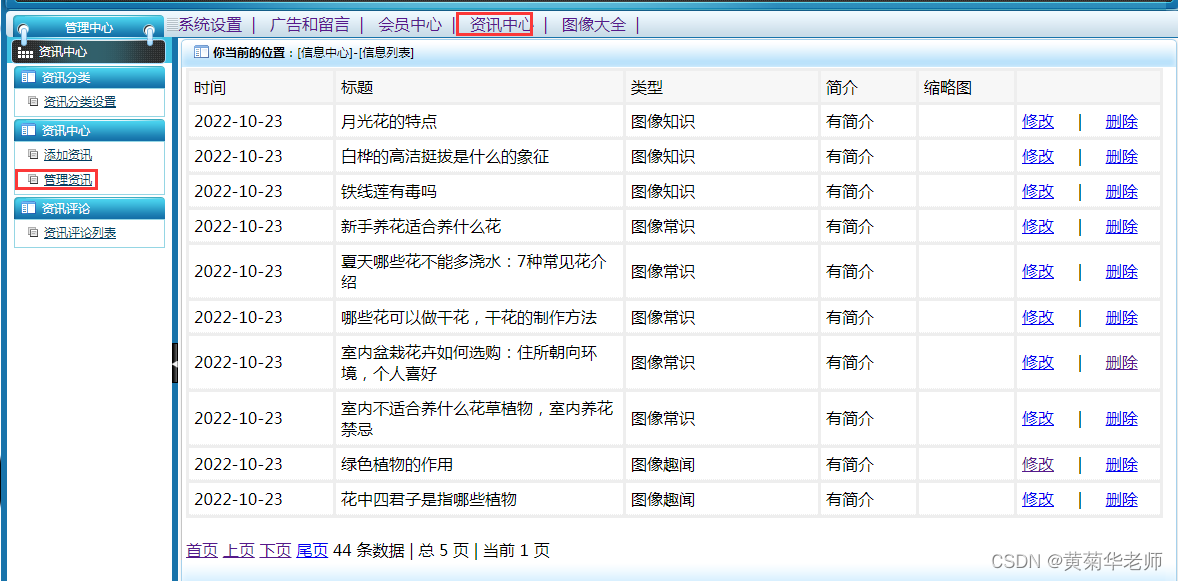Click the location icon before 你当前的位置
Viewport: 1178px width, 581px height.
point(201,52)
